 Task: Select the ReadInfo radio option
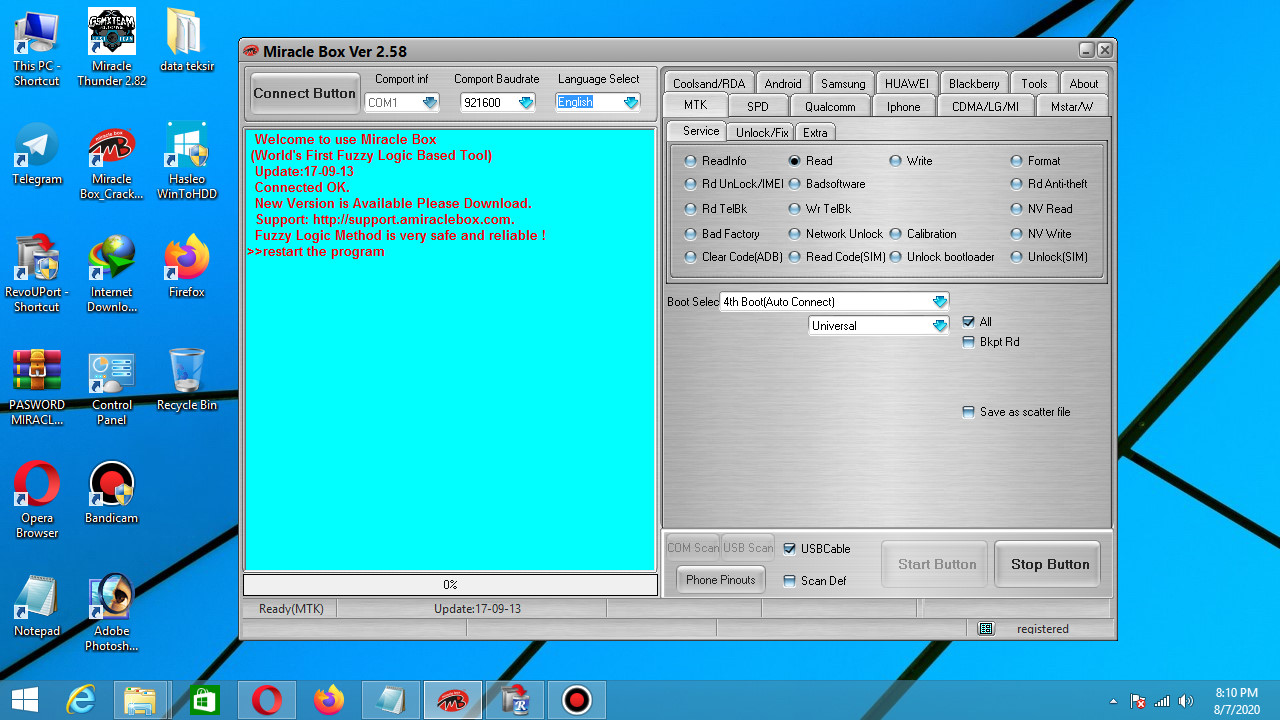(716, 161)
